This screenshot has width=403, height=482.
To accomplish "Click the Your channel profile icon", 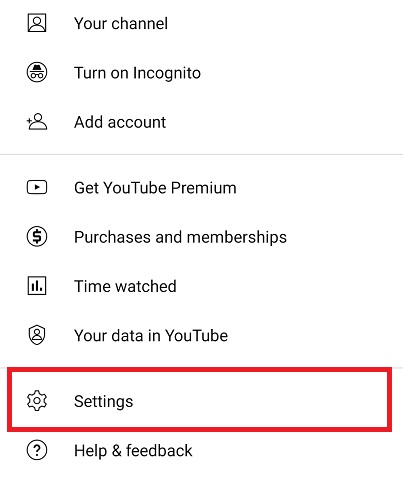I will [37, 23].
